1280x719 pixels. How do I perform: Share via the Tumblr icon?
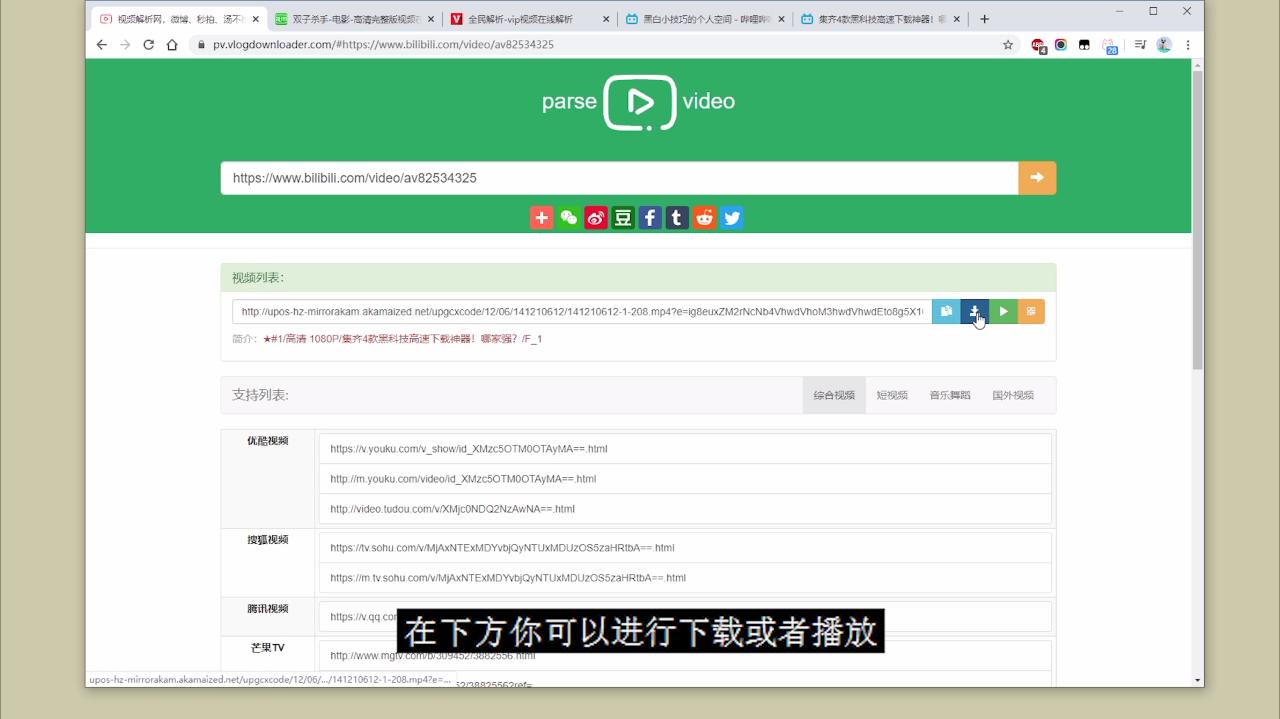(677, 218)
